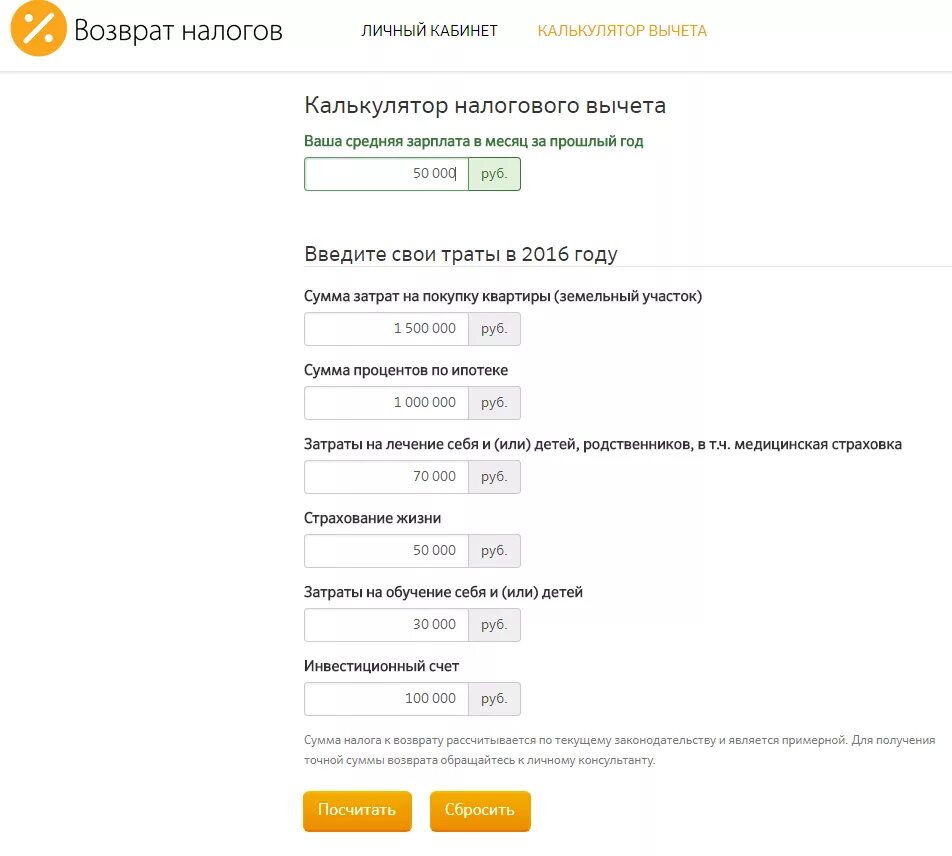952x856 pixels.
Task: Click the Введите свои траты heading
Action: 461,254
